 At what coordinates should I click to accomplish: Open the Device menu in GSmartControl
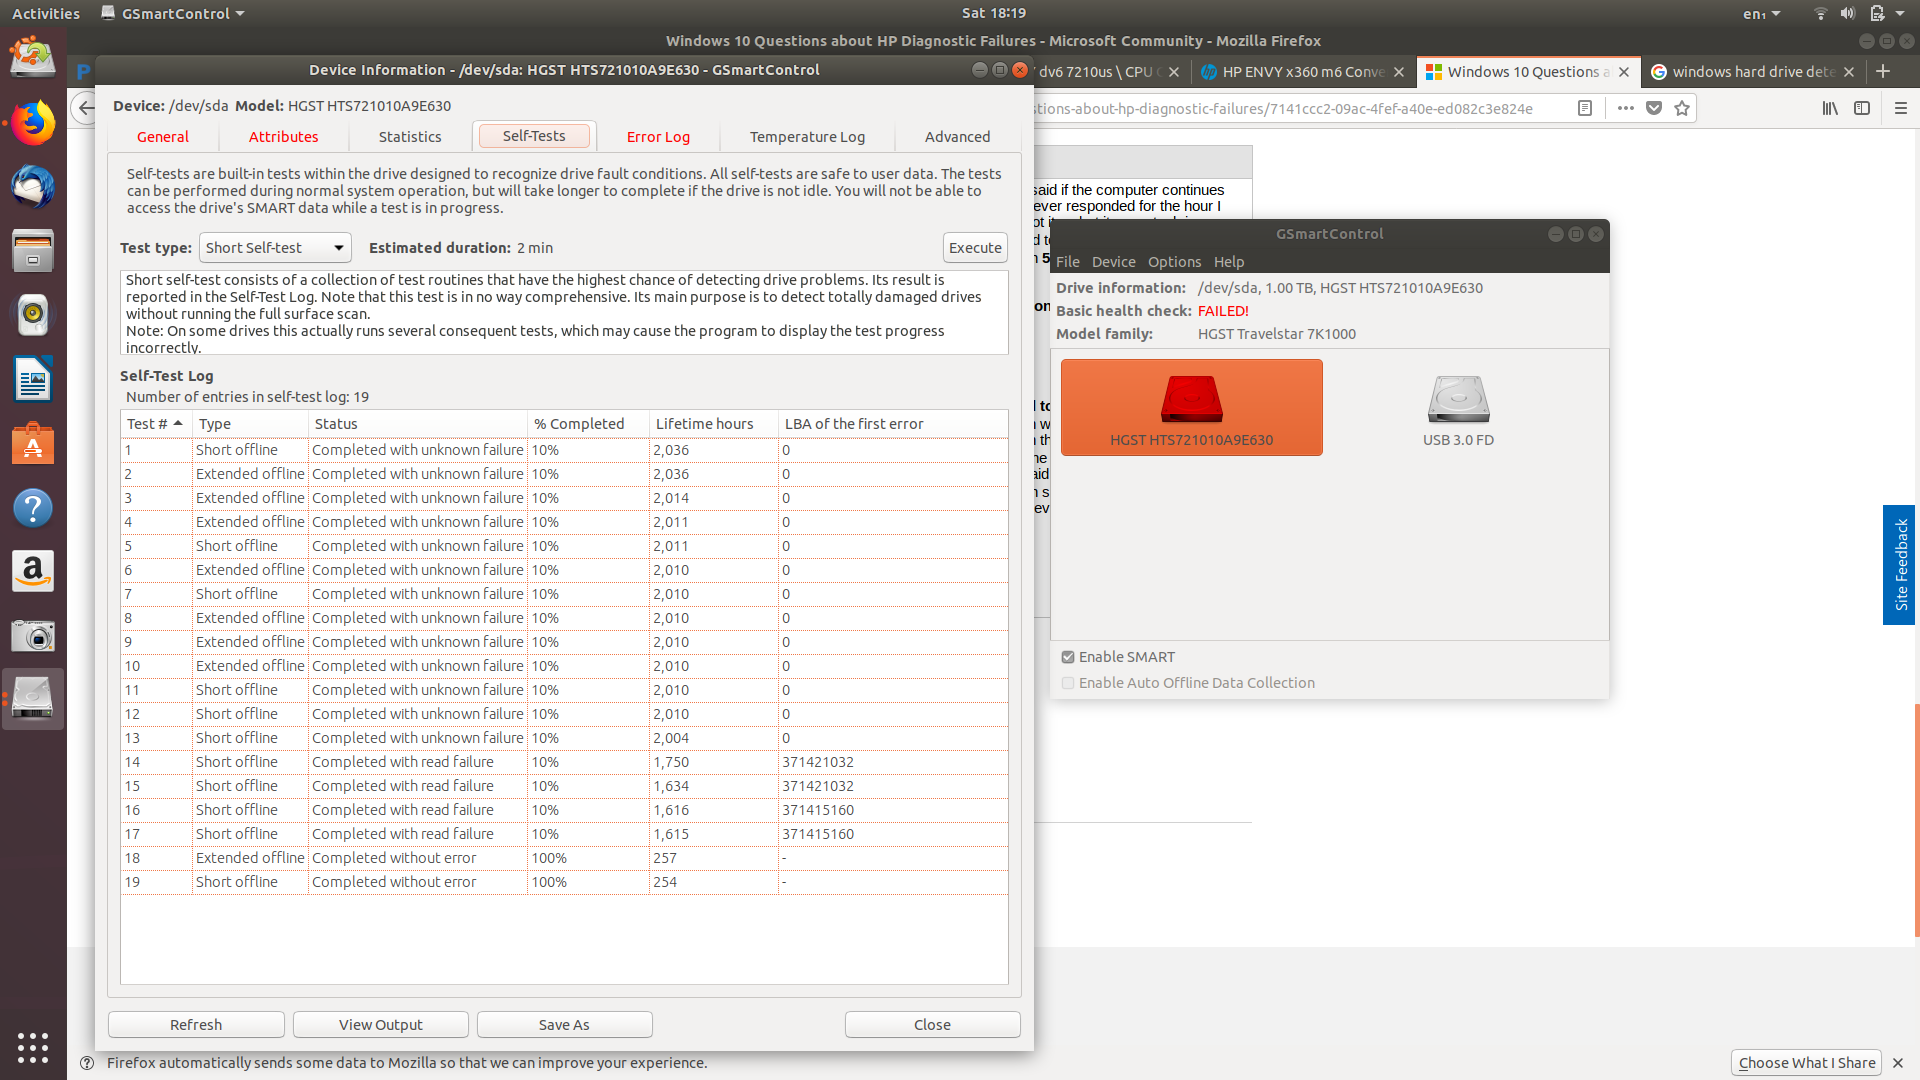coord(1113,262)
